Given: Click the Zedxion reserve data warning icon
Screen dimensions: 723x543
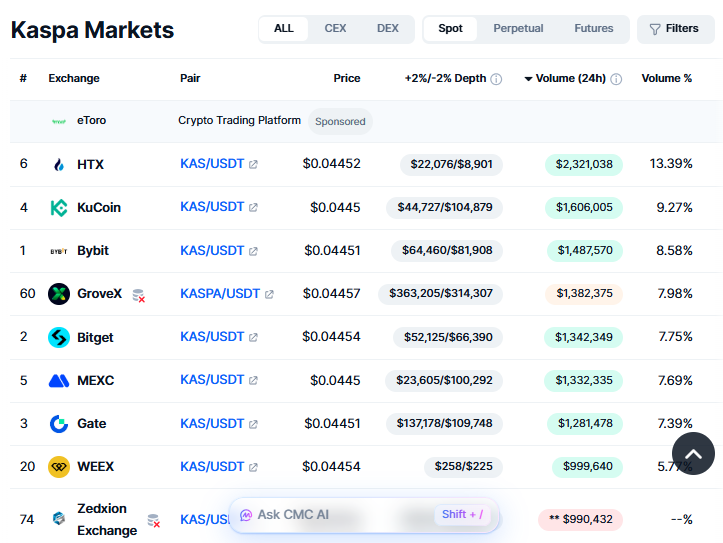Looking at the screenshot, I should [x=154, y=520].
